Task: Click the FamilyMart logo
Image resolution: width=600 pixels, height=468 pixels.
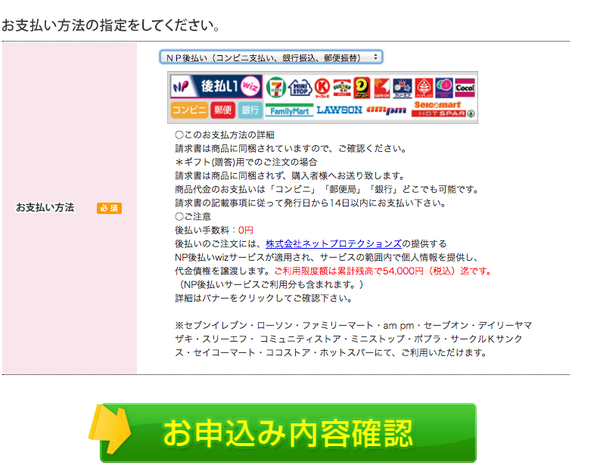Action: tap(289, 111)
